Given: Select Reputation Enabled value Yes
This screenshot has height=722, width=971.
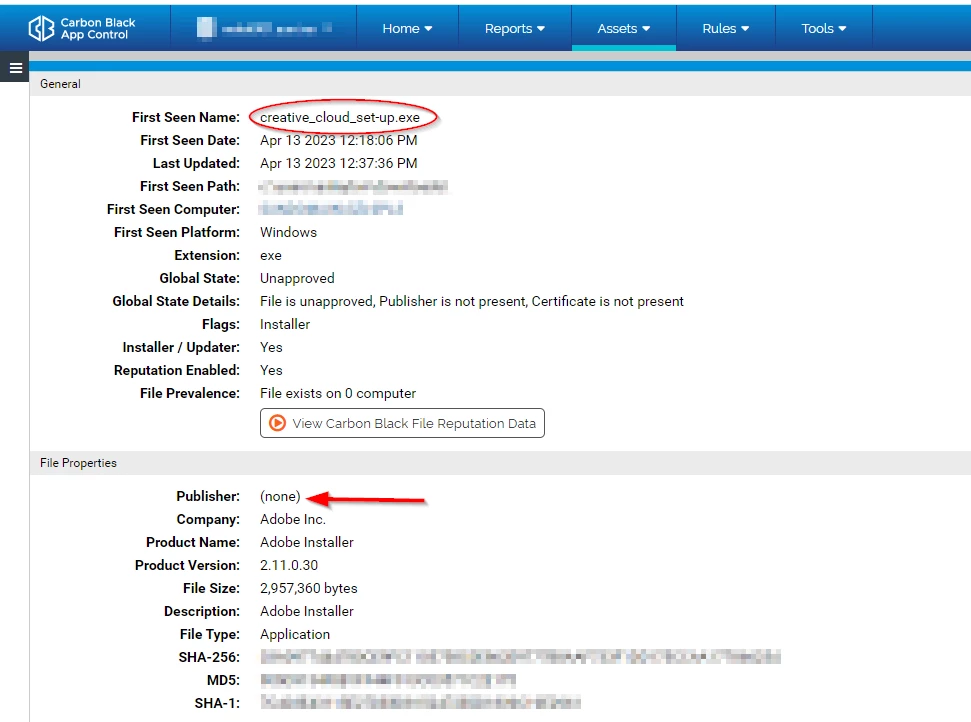Looking at the screenshot, I should tap(271, 370).
